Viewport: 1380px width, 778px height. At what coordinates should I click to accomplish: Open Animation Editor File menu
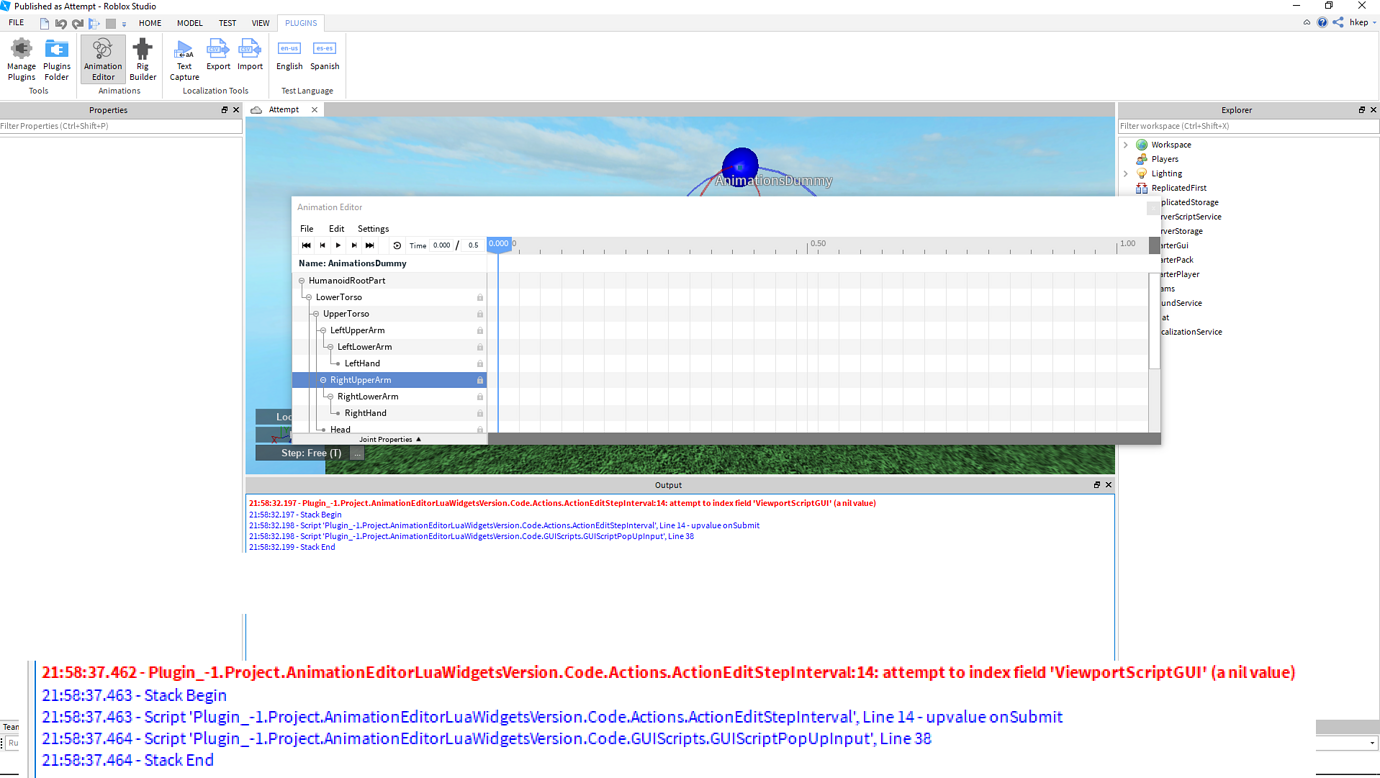(x=307, y=229)
